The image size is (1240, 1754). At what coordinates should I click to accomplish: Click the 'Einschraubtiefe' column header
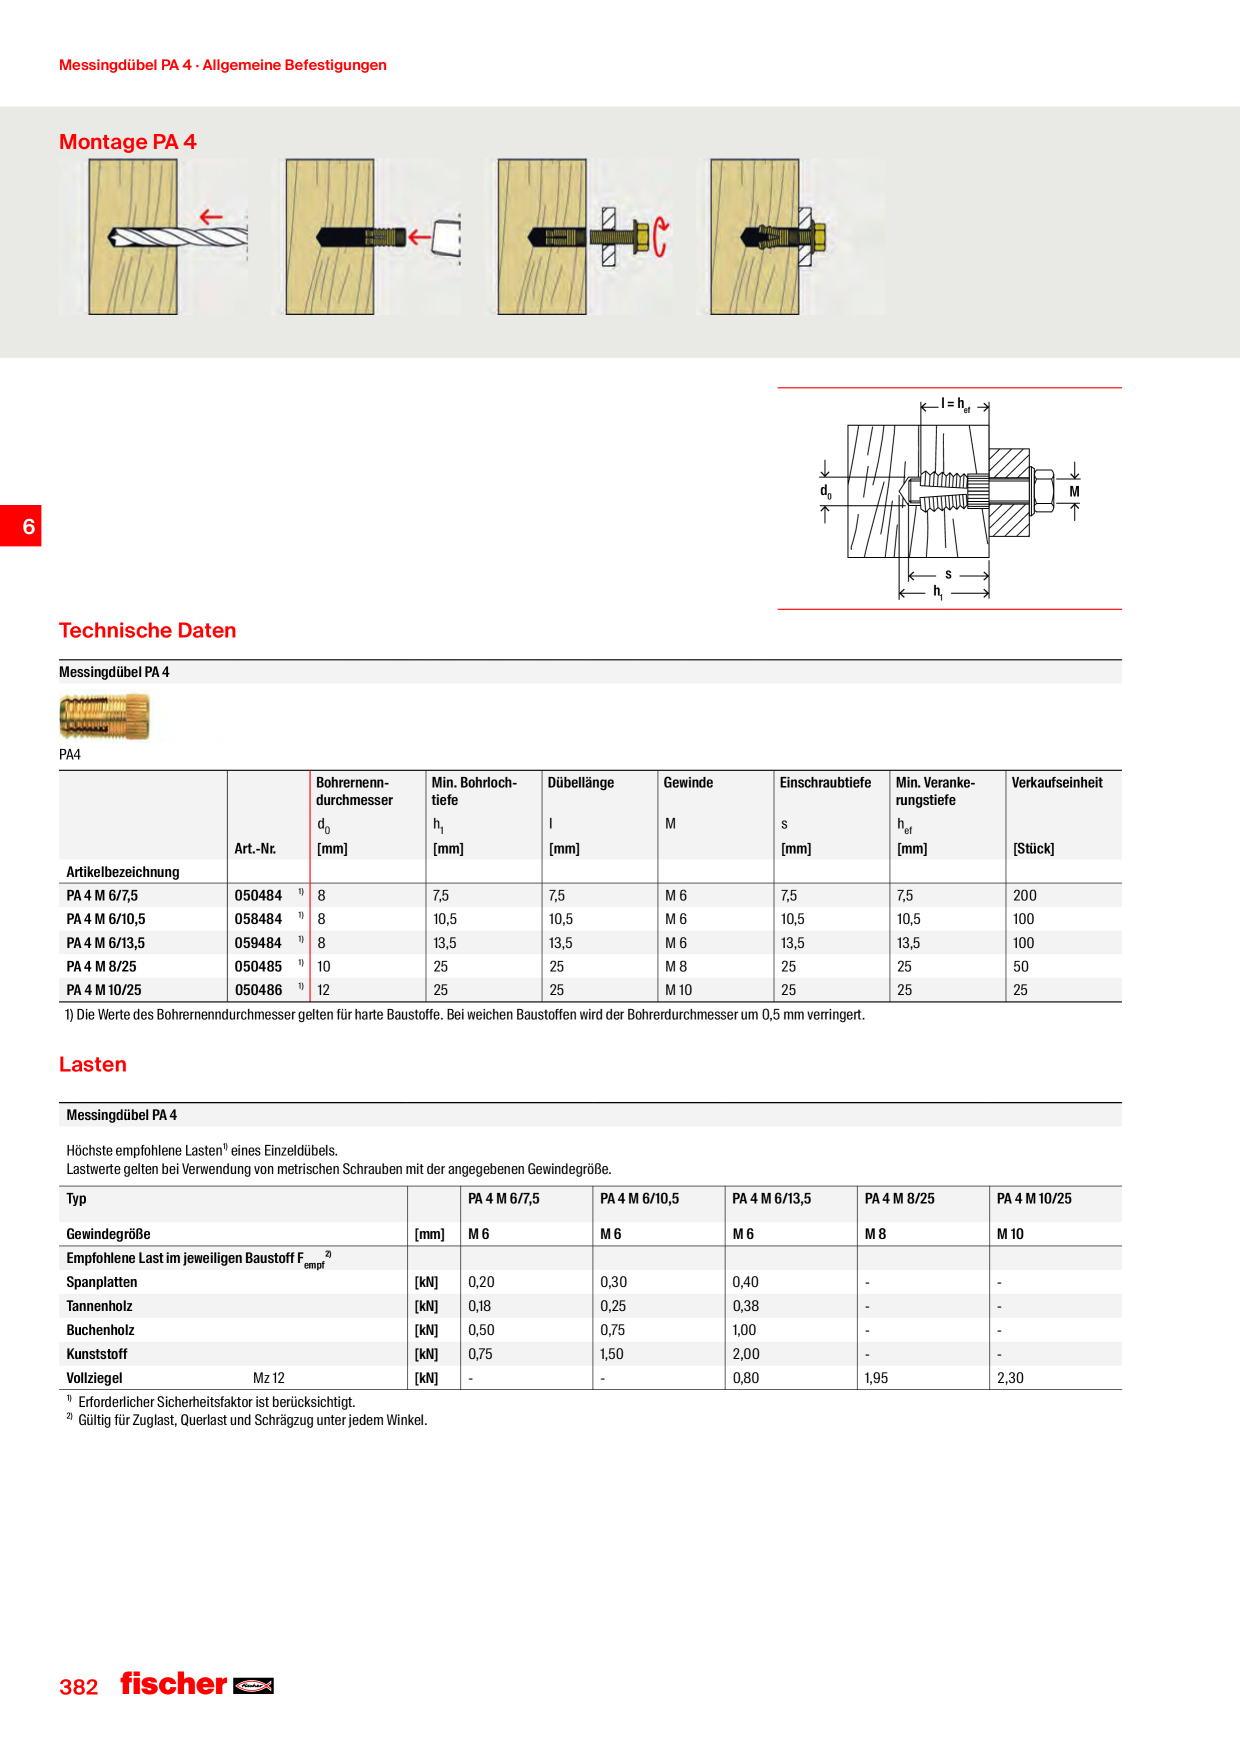825,783
